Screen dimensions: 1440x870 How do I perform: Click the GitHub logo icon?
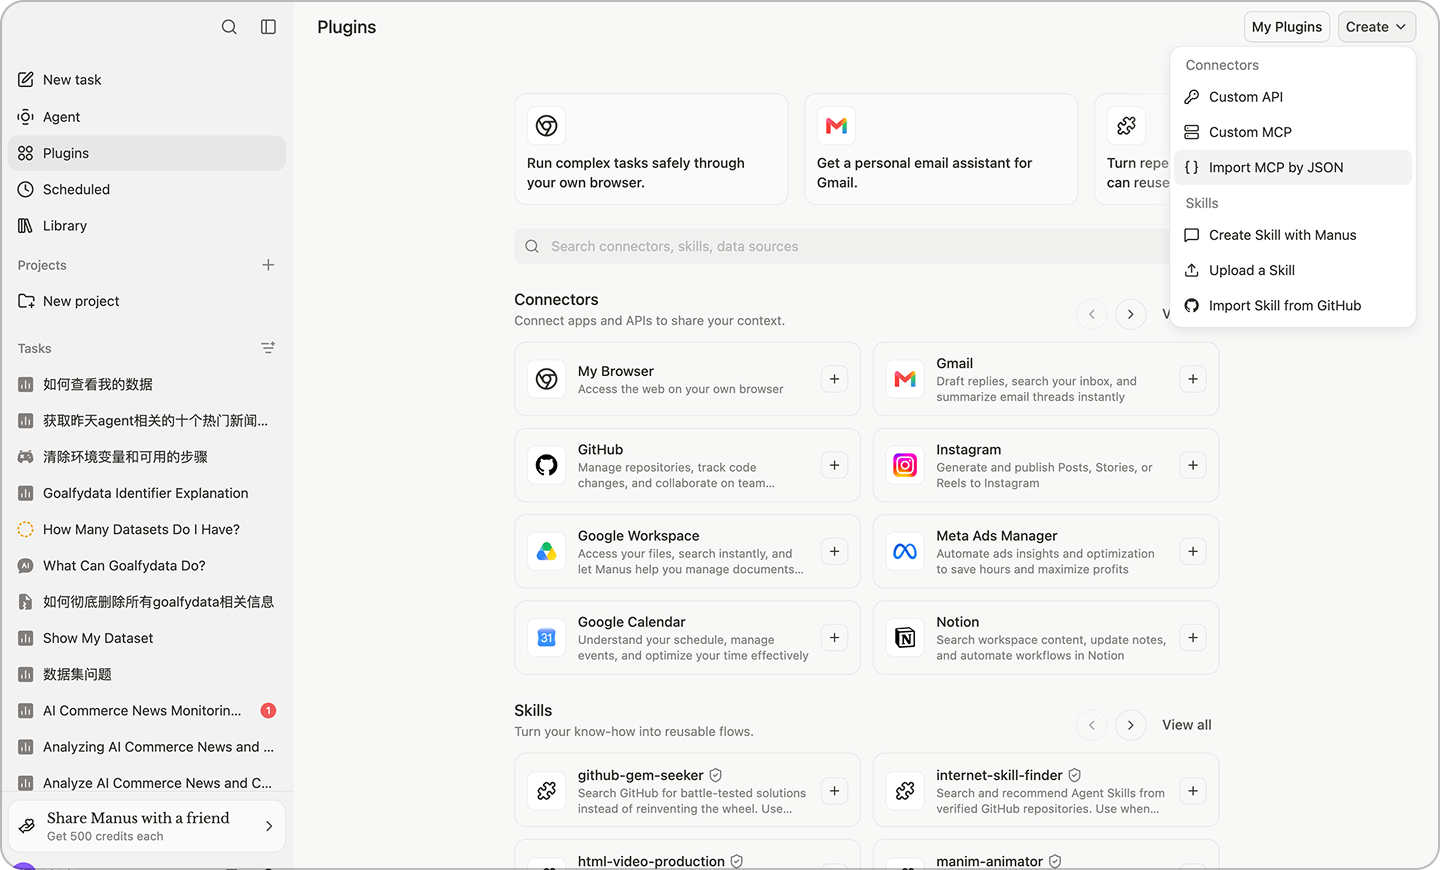point(547,465)
